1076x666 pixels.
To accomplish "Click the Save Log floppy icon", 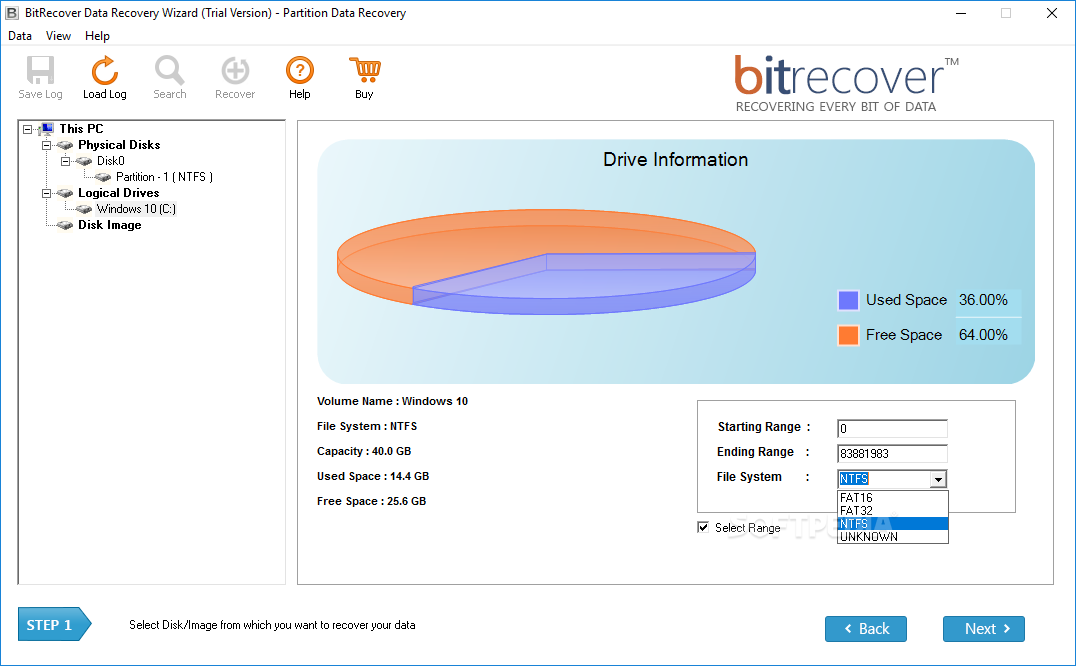I will pos(40,70).
